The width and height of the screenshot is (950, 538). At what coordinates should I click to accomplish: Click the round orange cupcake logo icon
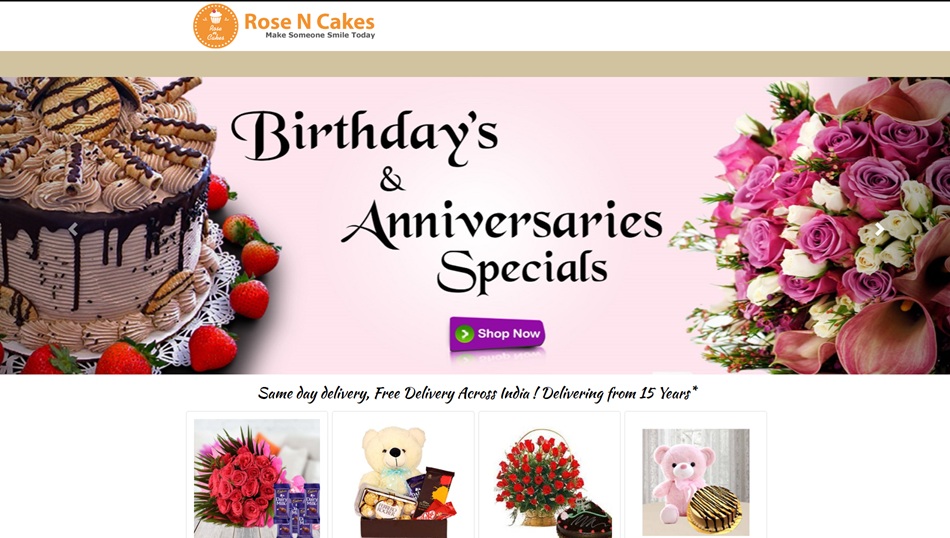[x=215, y=26]
